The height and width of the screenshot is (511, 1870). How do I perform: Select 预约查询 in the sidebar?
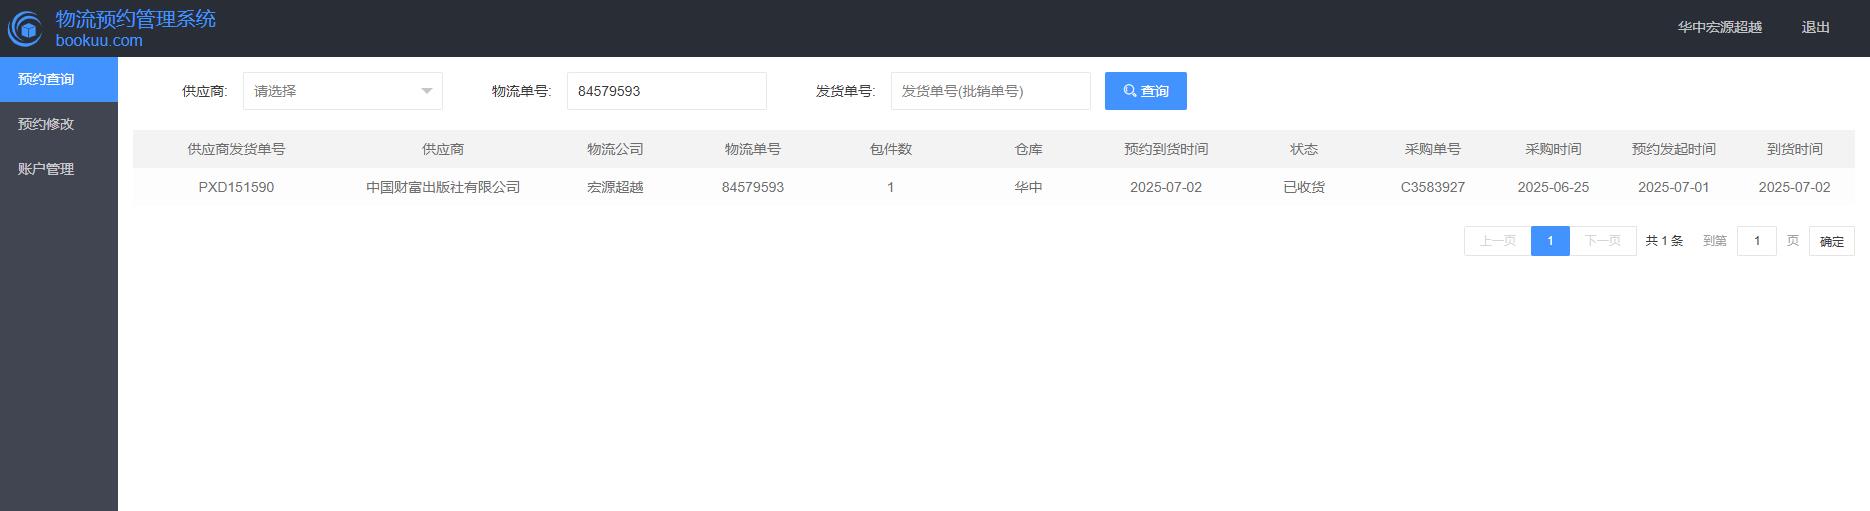pos(47,79)
